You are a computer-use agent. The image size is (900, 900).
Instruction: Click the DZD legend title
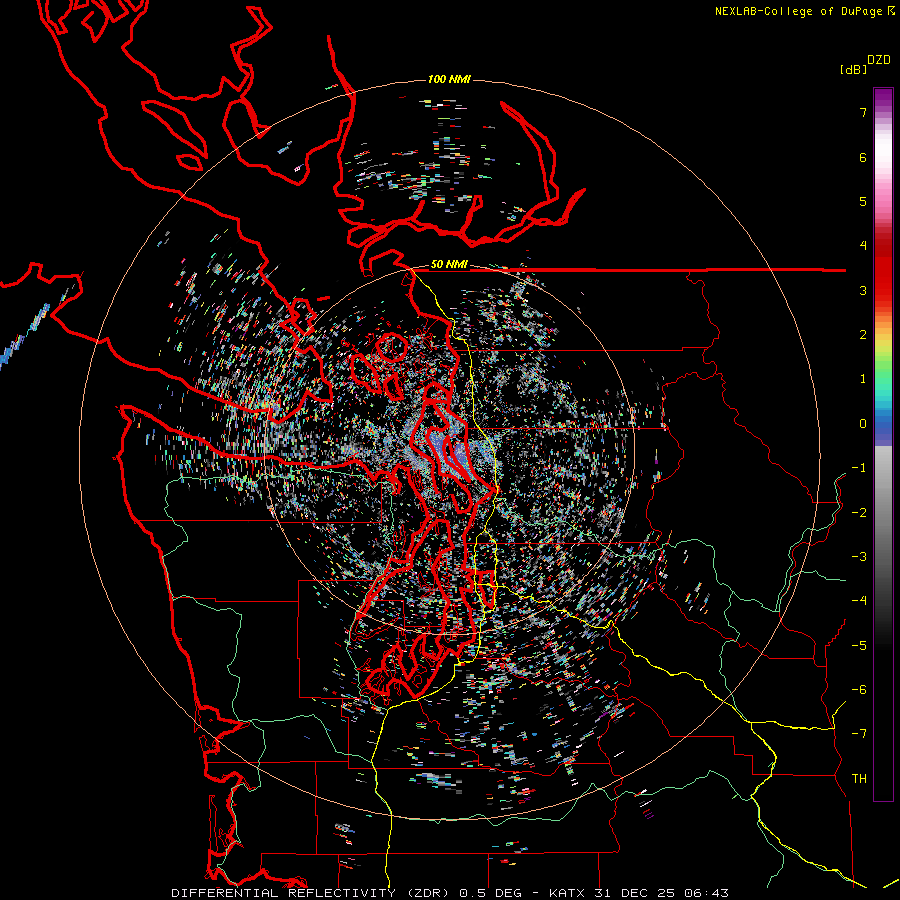(x=879, y=60)
